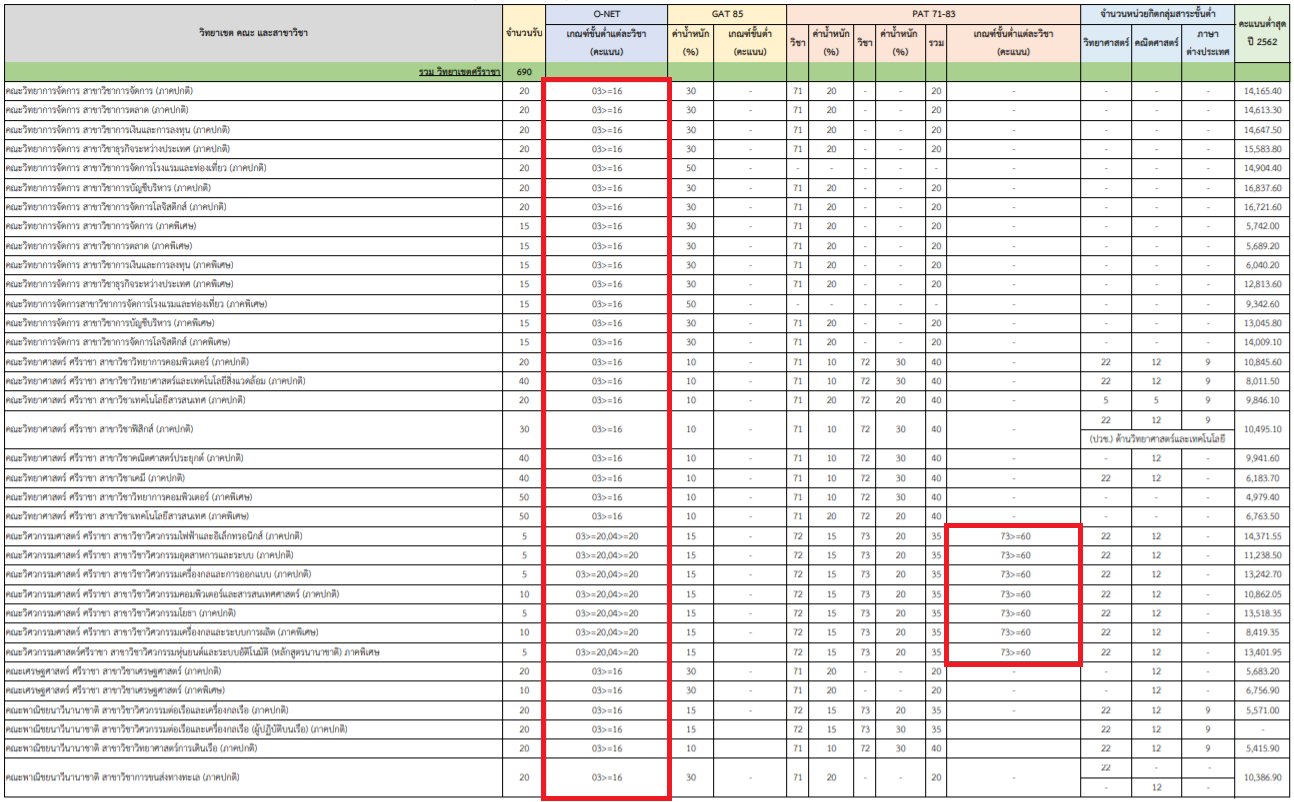The image size is (1294, 802).
Task: Click the score cell "13,401.95"
Action: tap(1262, 652)
